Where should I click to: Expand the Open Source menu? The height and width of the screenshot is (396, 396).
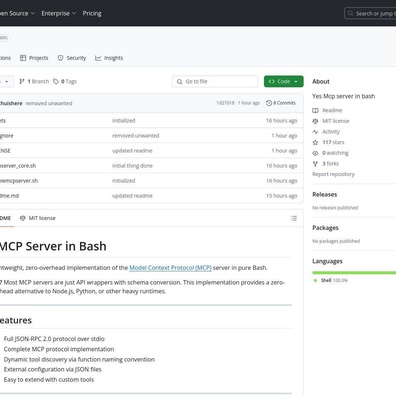[17, 13]
